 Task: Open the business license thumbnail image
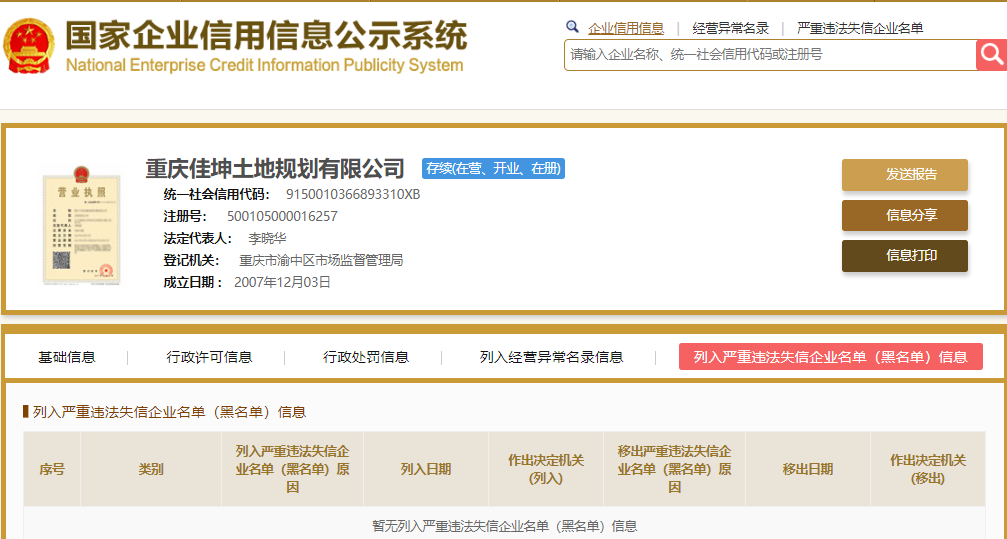(x=82, y=225)
